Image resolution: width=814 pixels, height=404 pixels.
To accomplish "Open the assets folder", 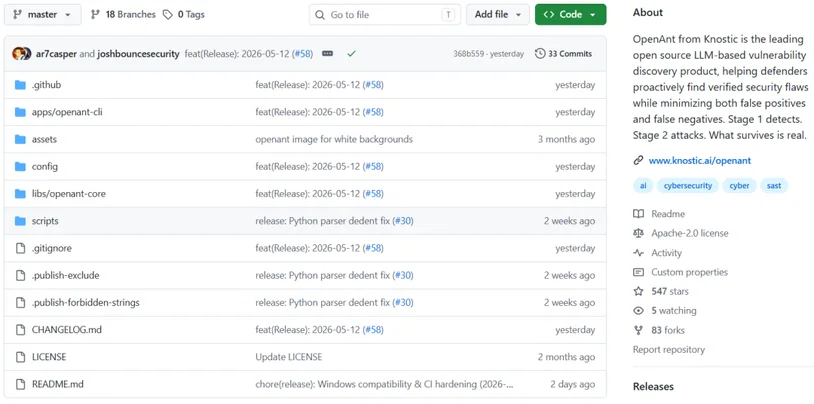I will click(x=44, y=139).
